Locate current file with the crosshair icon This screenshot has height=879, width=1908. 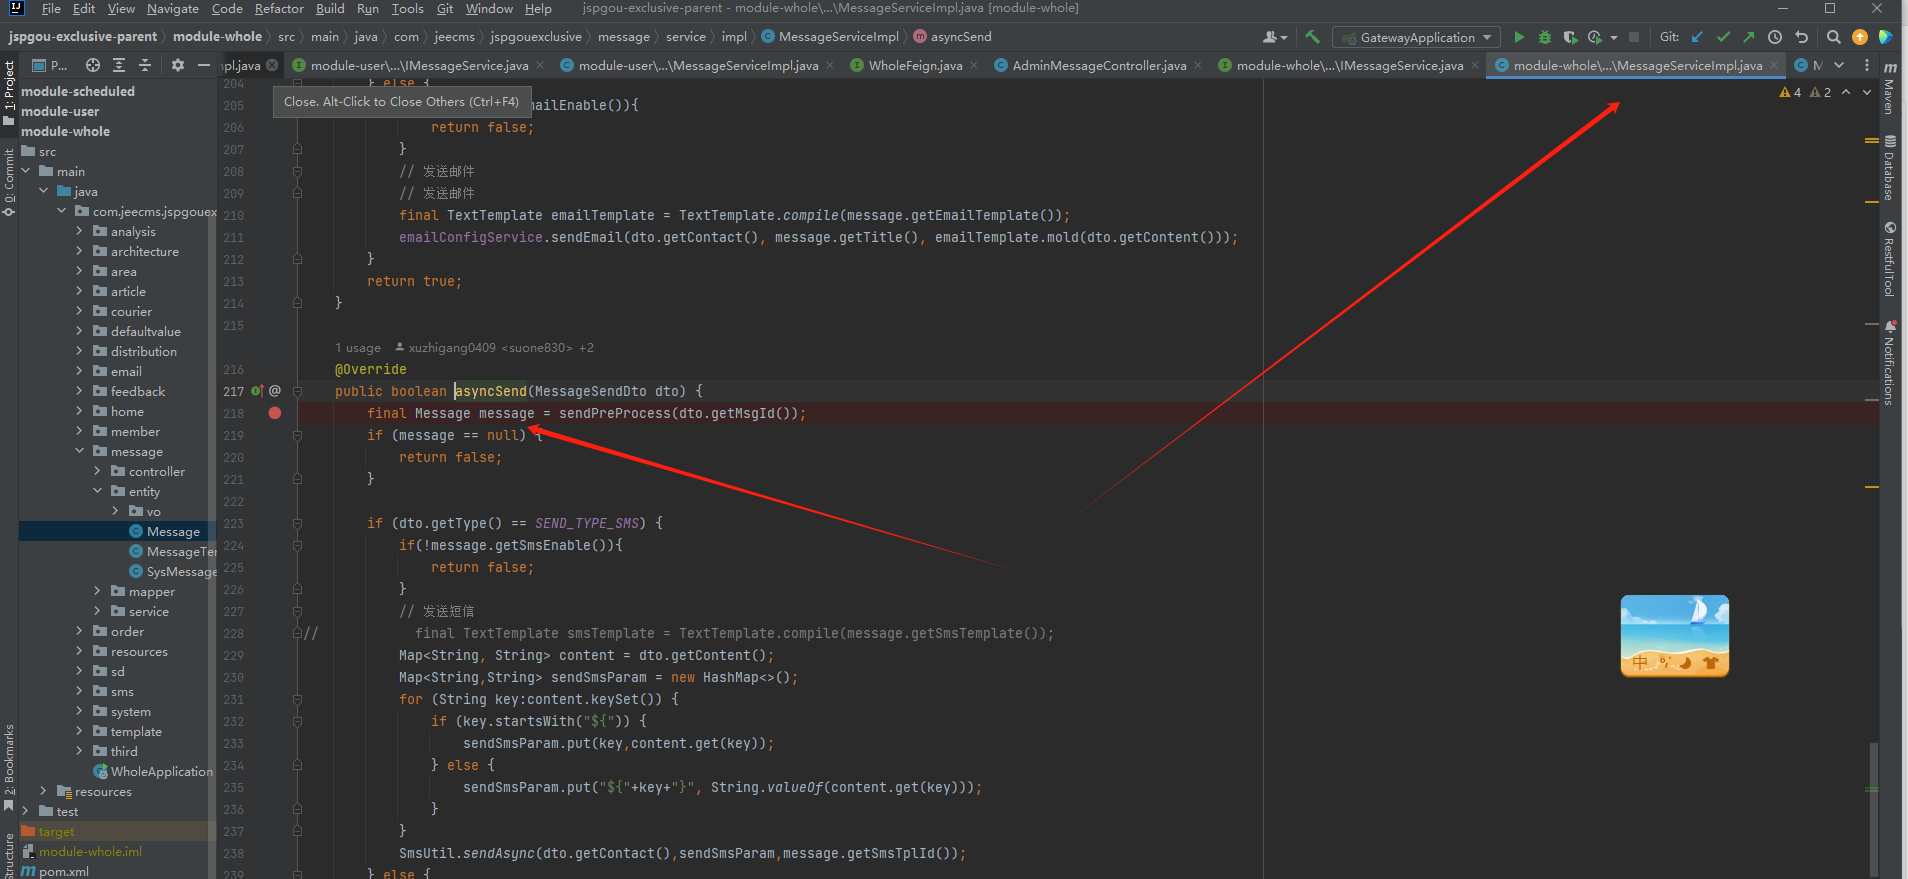click(93, 65)
